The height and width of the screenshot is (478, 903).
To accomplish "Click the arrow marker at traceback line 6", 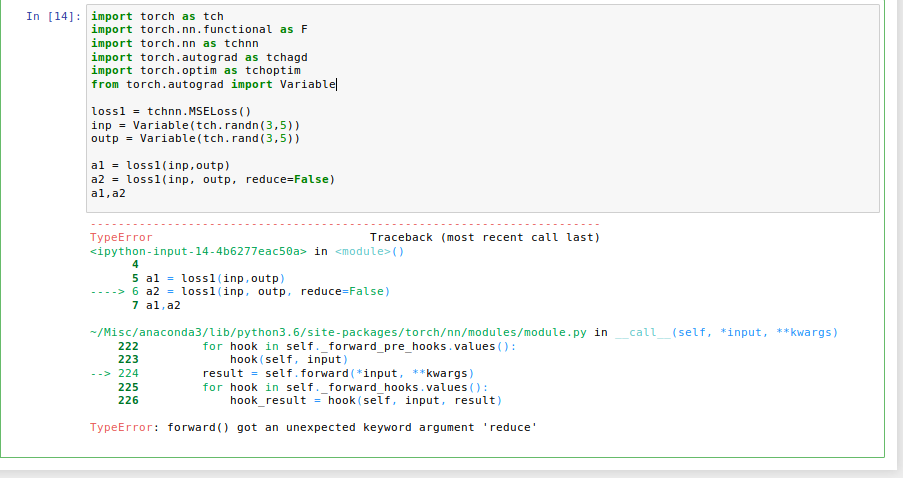I will click(107, 291).
